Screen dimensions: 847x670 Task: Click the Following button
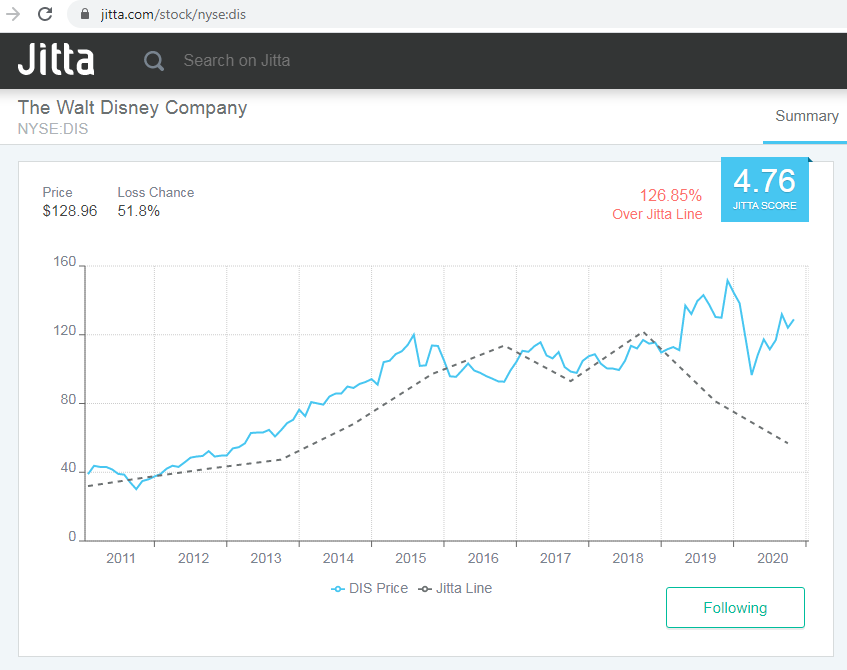pos(735,607)
